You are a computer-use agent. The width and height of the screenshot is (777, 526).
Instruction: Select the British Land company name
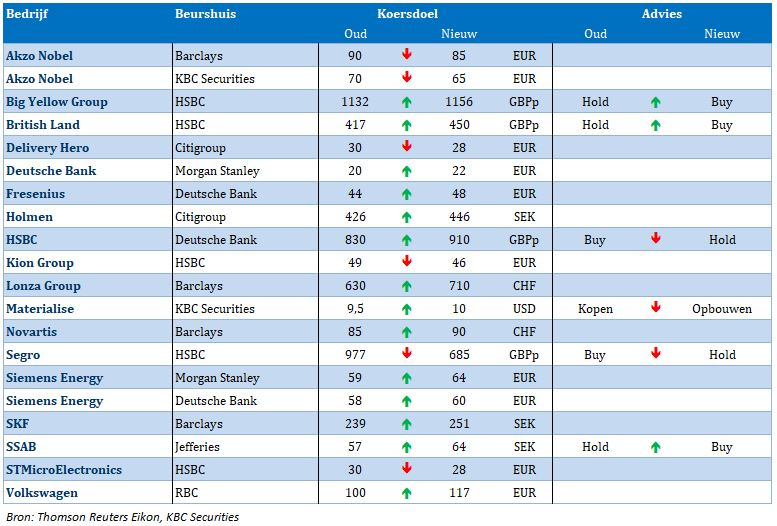43,125
